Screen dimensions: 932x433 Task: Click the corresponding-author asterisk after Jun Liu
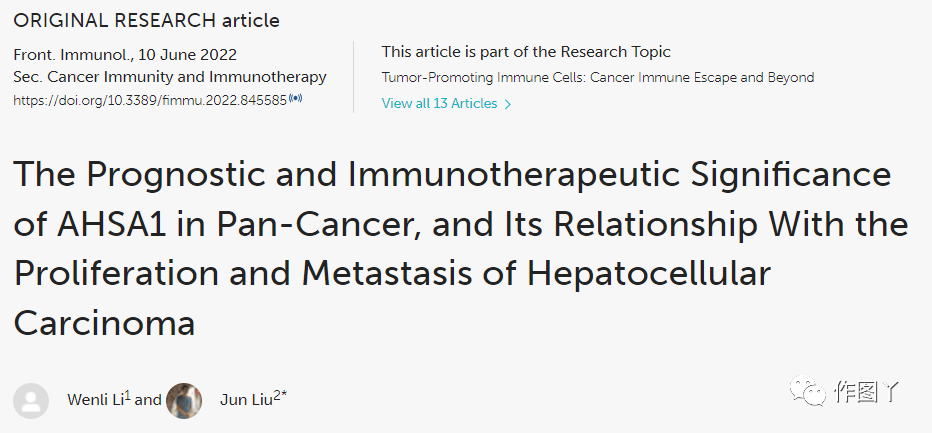coord(285,395)
